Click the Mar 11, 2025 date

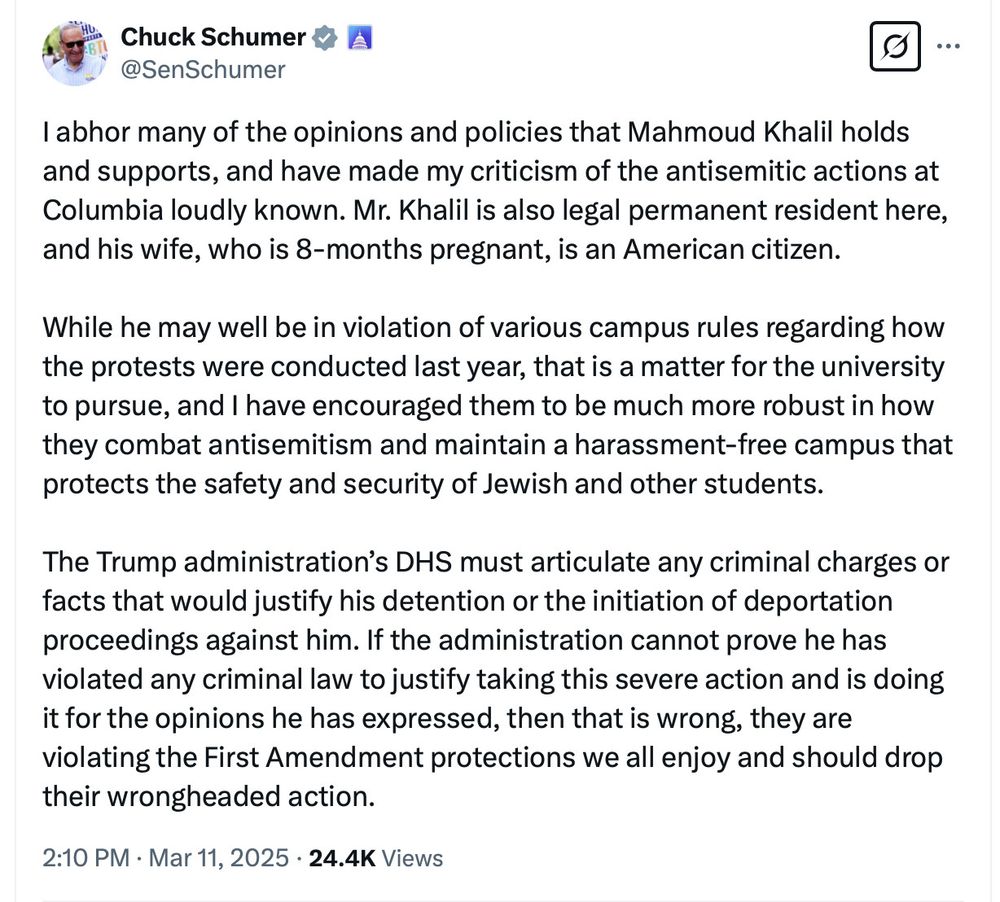tap(219, 858)
